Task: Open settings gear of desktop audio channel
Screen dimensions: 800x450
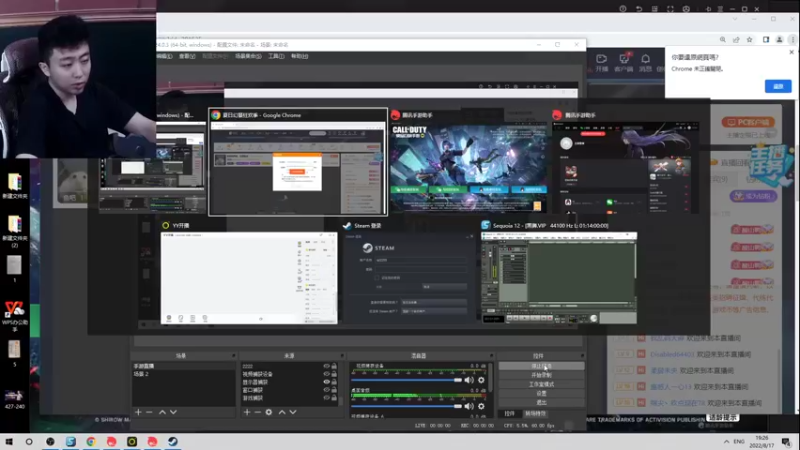Action: point(481,406)
